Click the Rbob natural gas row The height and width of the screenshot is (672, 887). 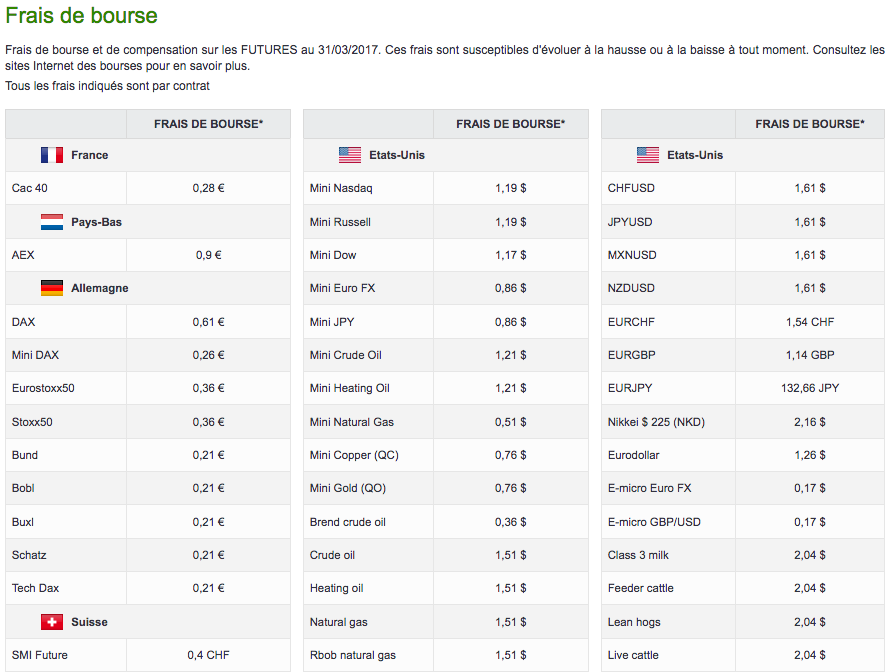[x=353, y=655]
